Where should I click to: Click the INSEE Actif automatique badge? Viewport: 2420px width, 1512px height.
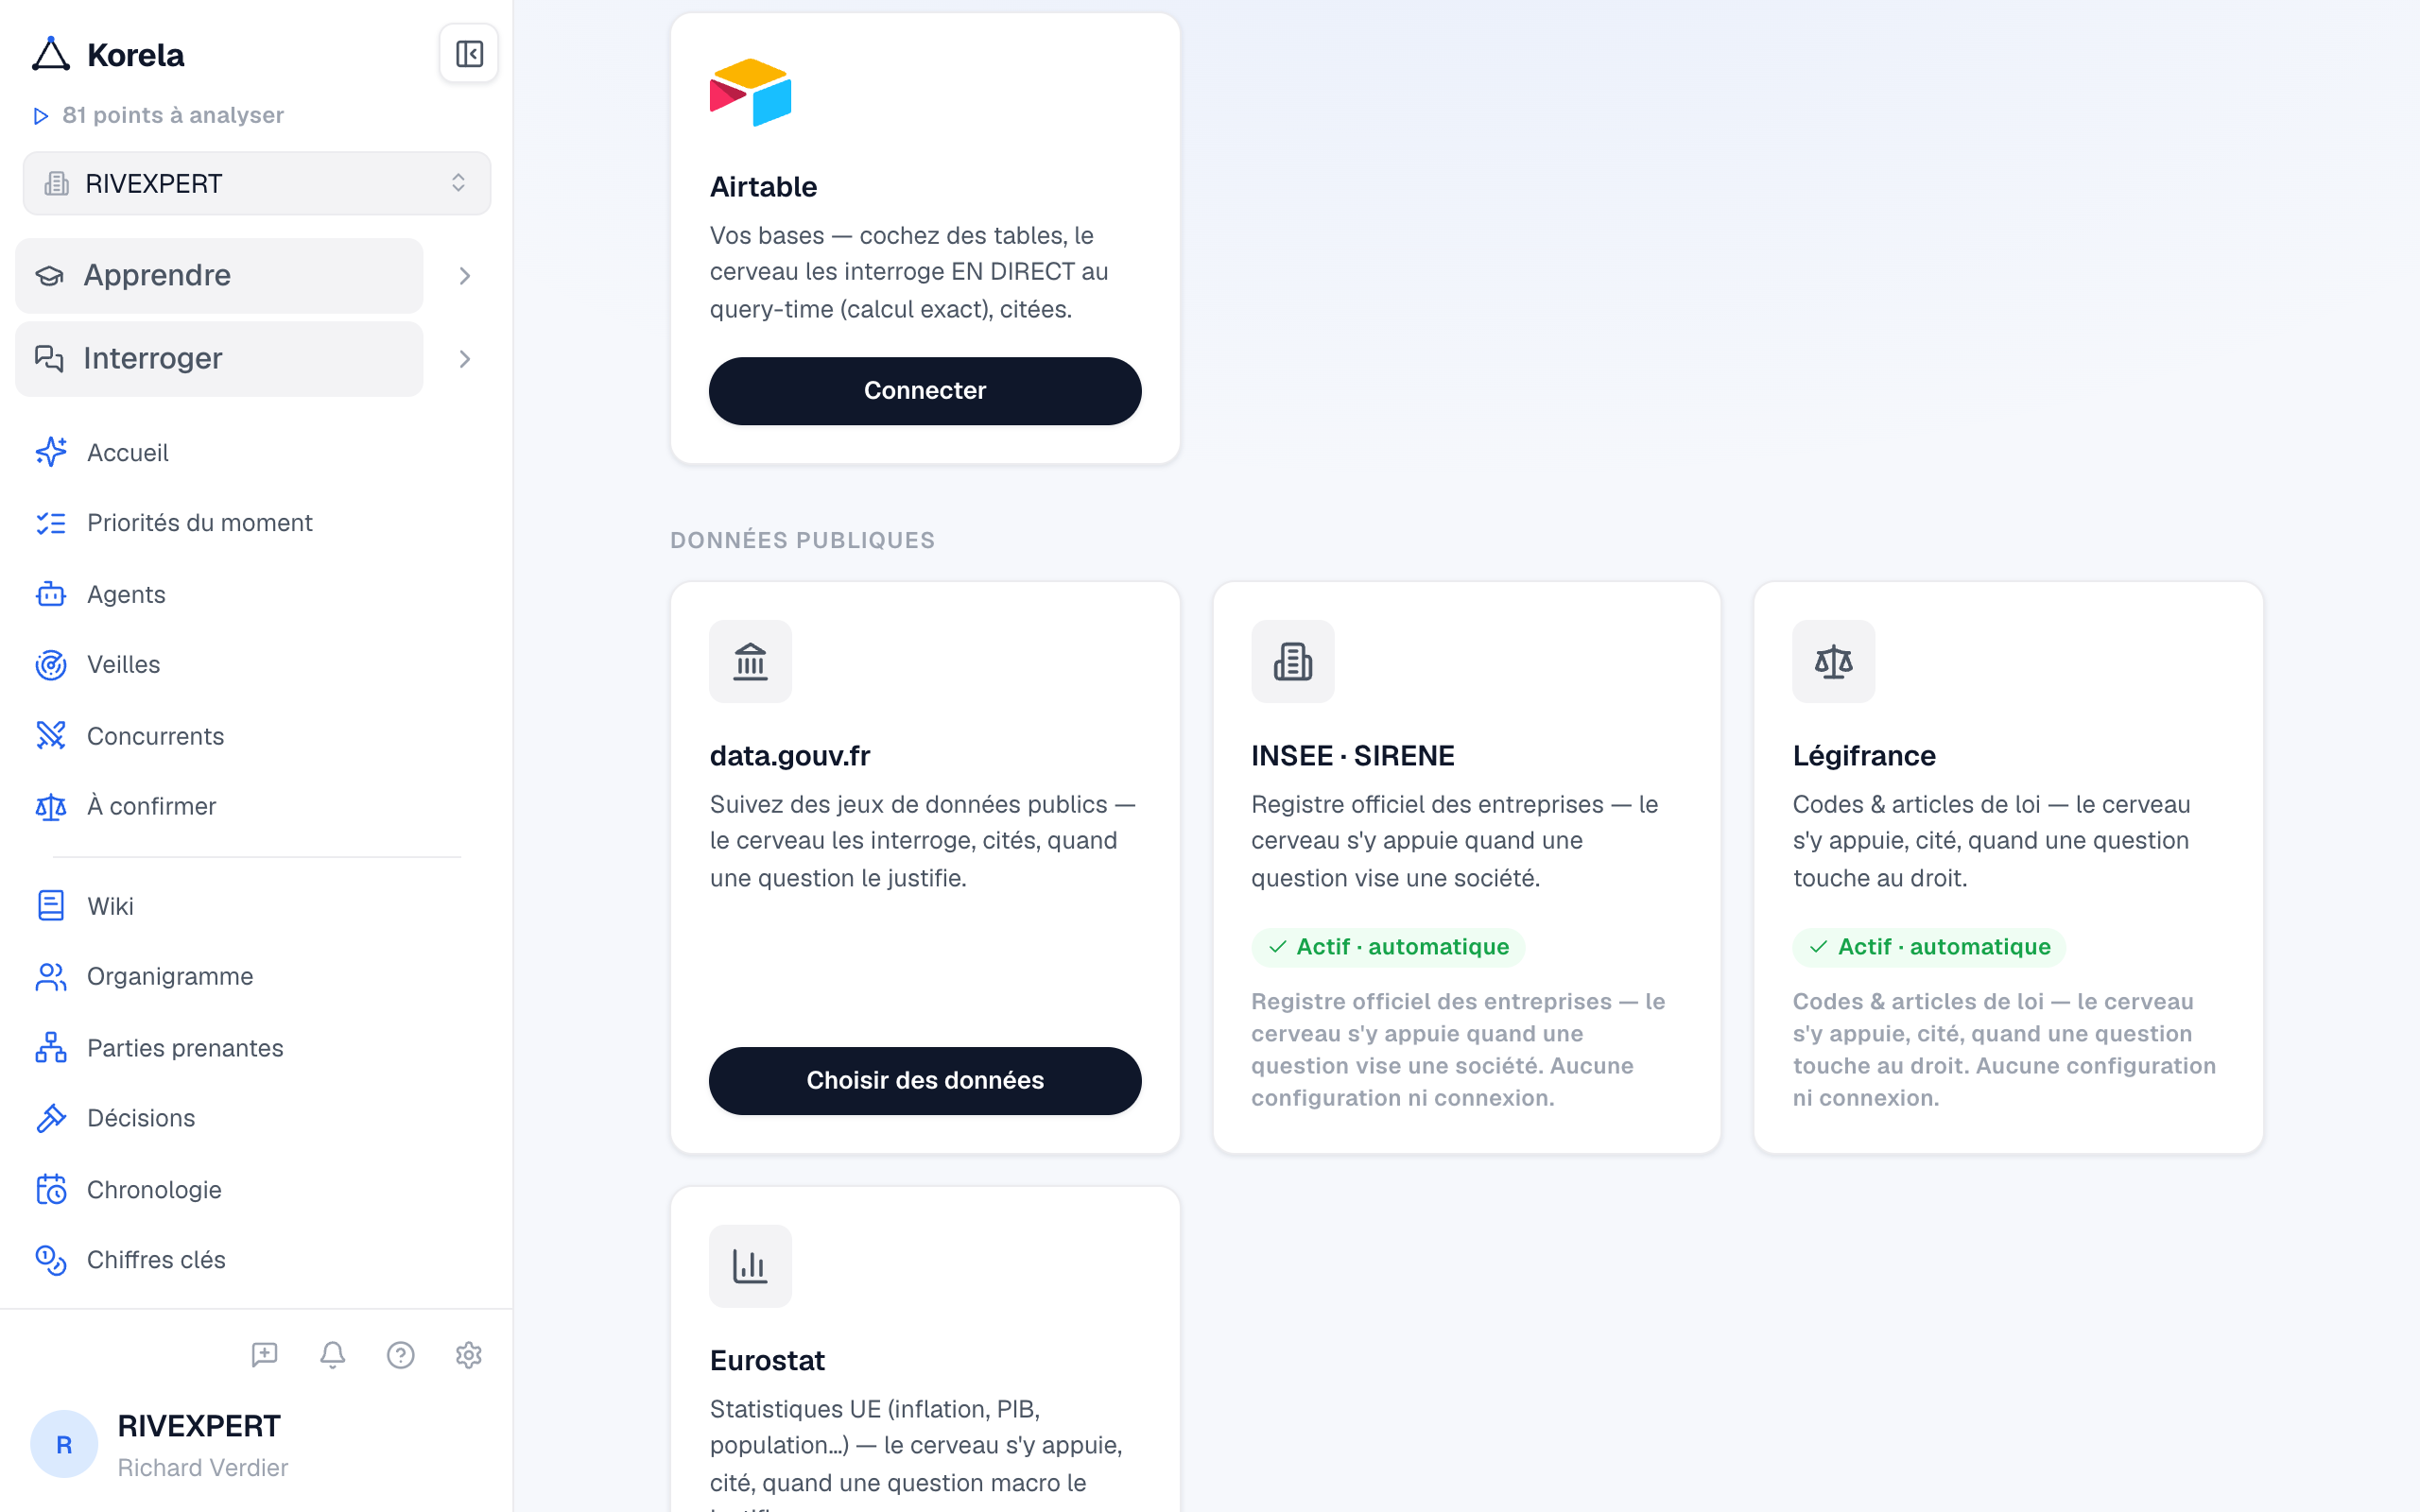coord(1388,947)
